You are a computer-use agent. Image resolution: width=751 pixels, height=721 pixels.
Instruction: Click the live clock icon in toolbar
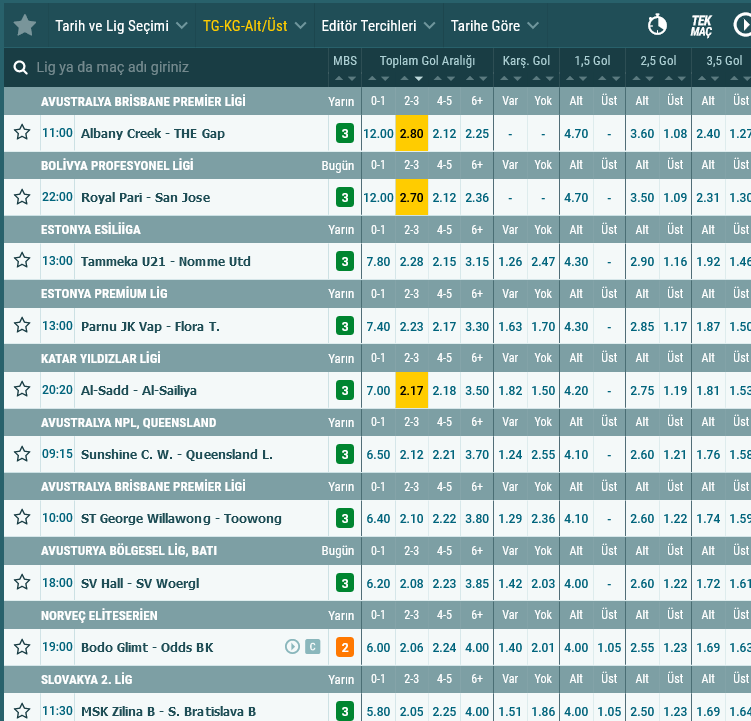(x=657, y=25)
